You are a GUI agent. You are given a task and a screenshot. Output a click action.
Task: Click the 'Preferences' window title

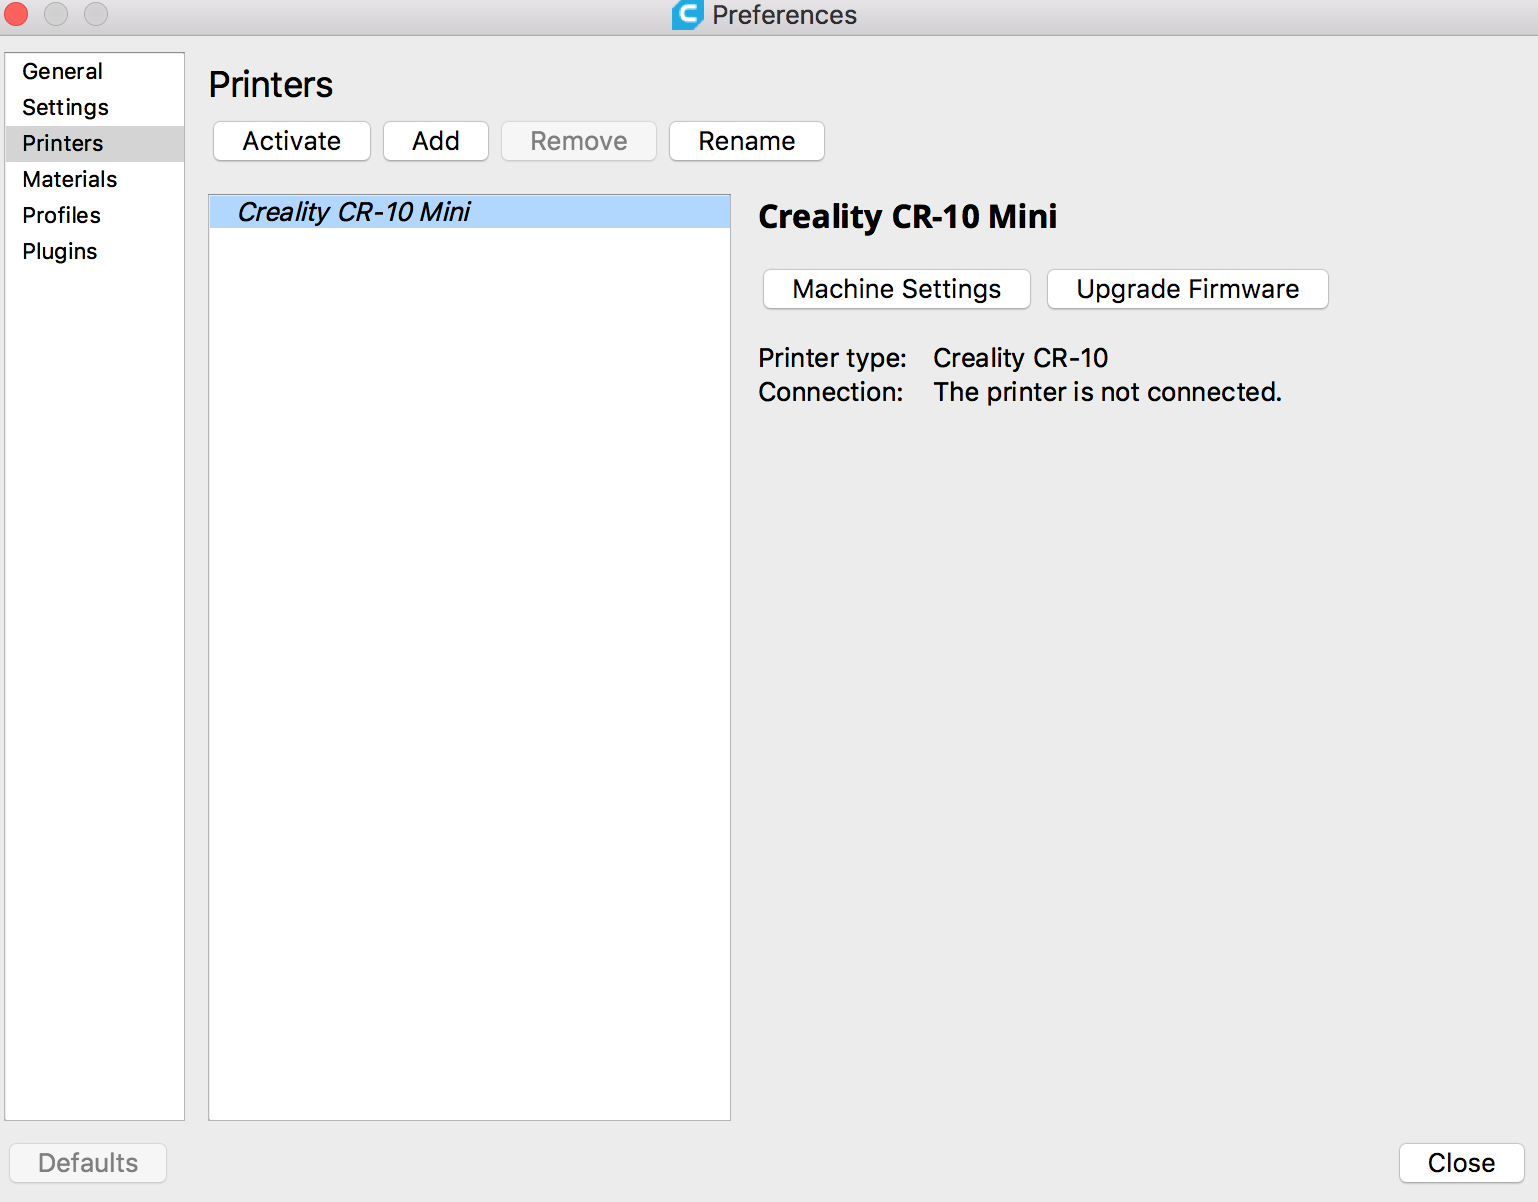tap(785, 15)
